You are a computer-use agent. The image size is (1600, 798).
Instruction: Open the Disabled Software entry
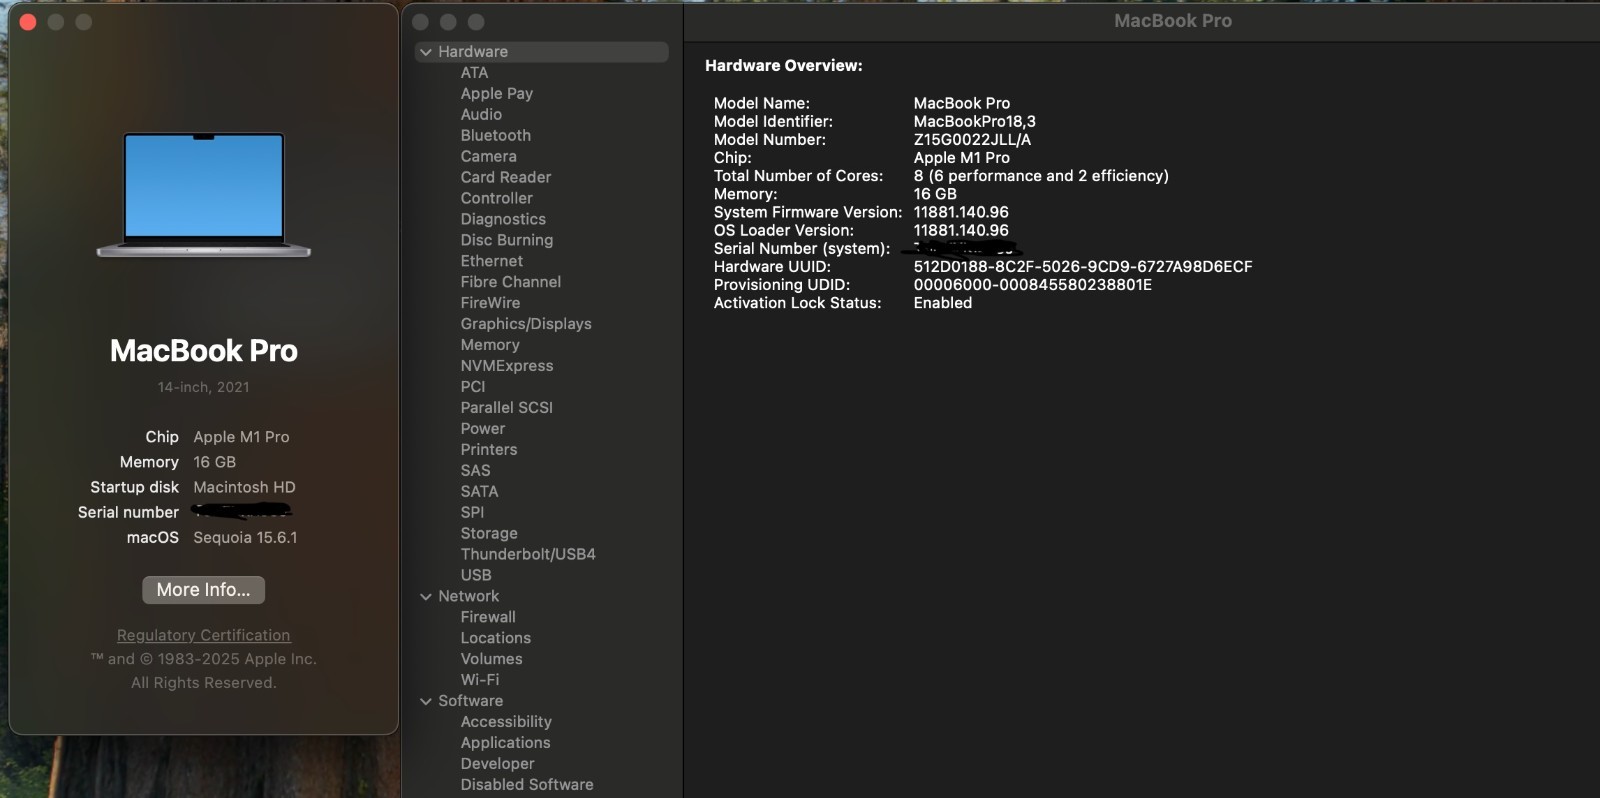(527, 785)
